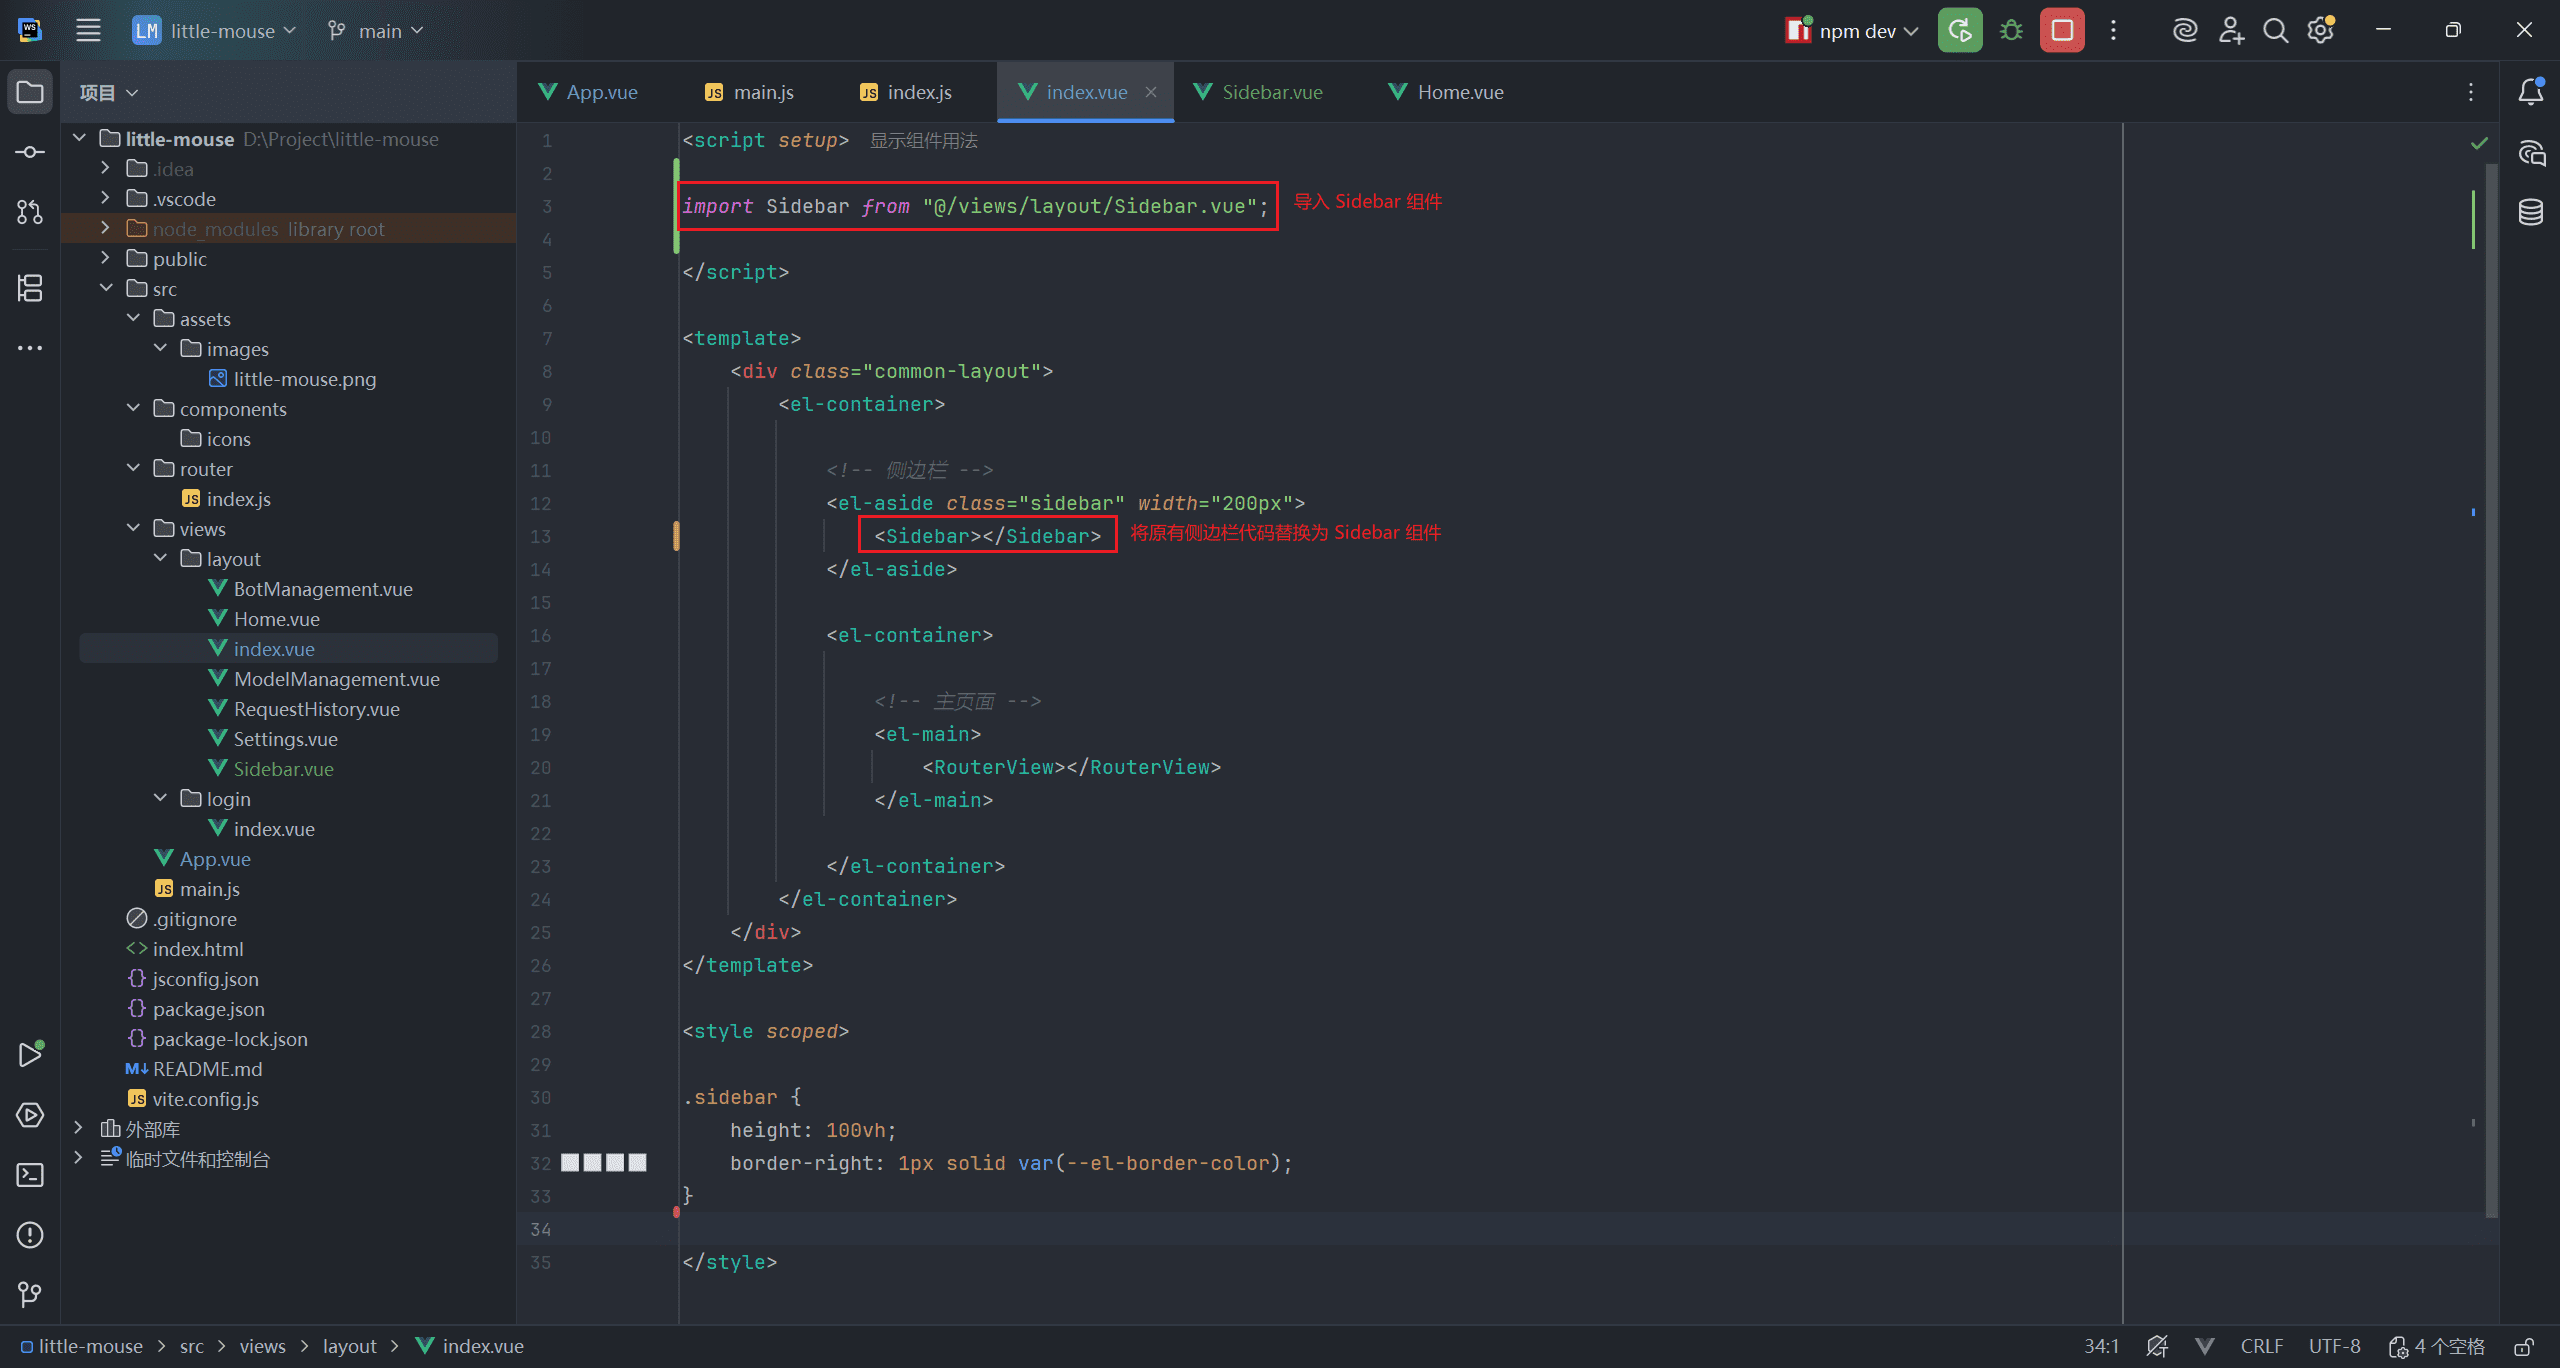The width and height of the screenshot is (2560, 1368).
Task: Switch to the main.js editor tab
Action: pyautogui.click(x=762, y=92)
